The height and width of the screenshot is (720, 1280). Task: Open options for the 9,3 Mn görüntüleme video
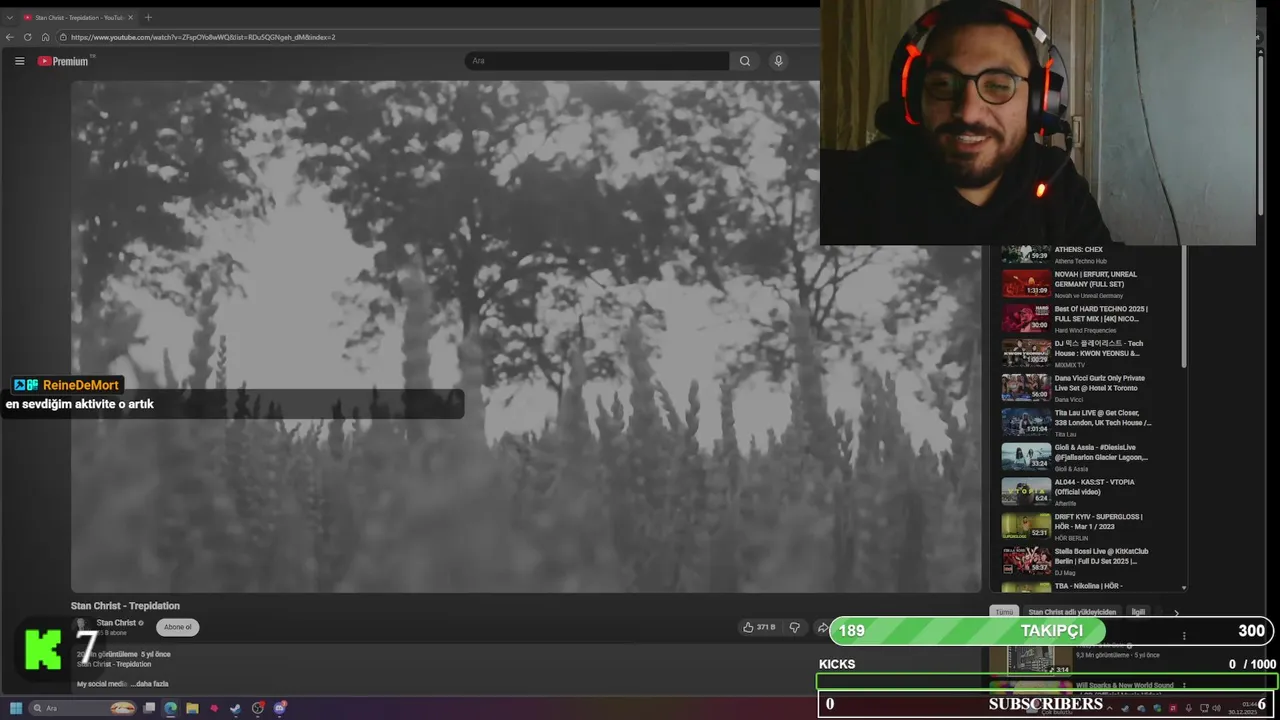[x=1184, y=636]
